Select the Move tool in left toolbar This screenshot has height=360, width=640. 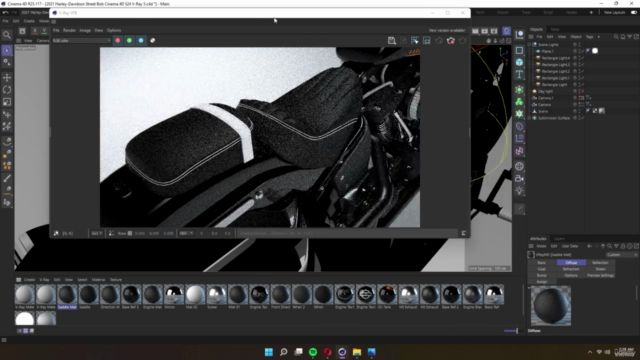7,78
